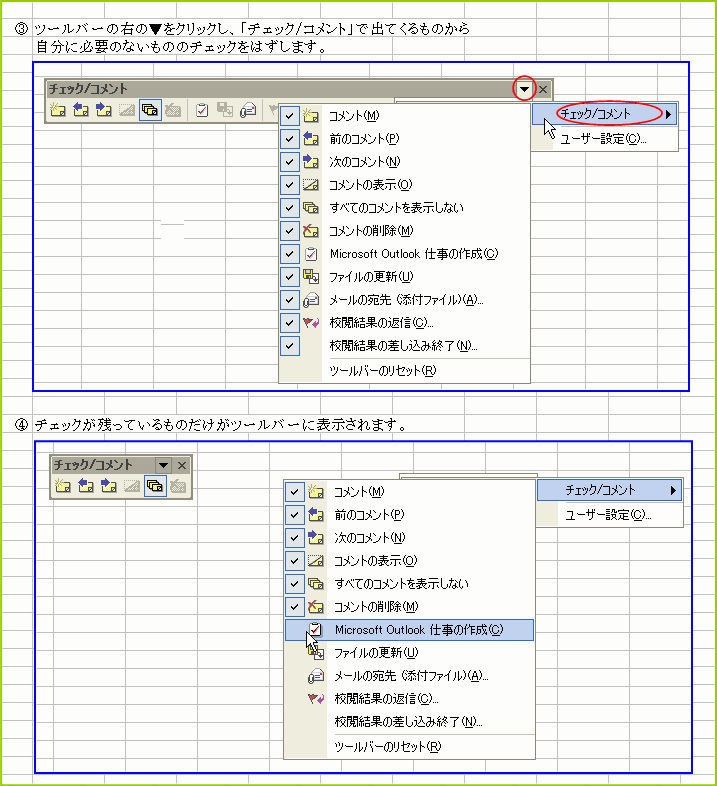This screenshot has height=786, width=717.
Task: Click grayed Show Comment icon on wide toolbar
Action: click(x=126, y=109)
